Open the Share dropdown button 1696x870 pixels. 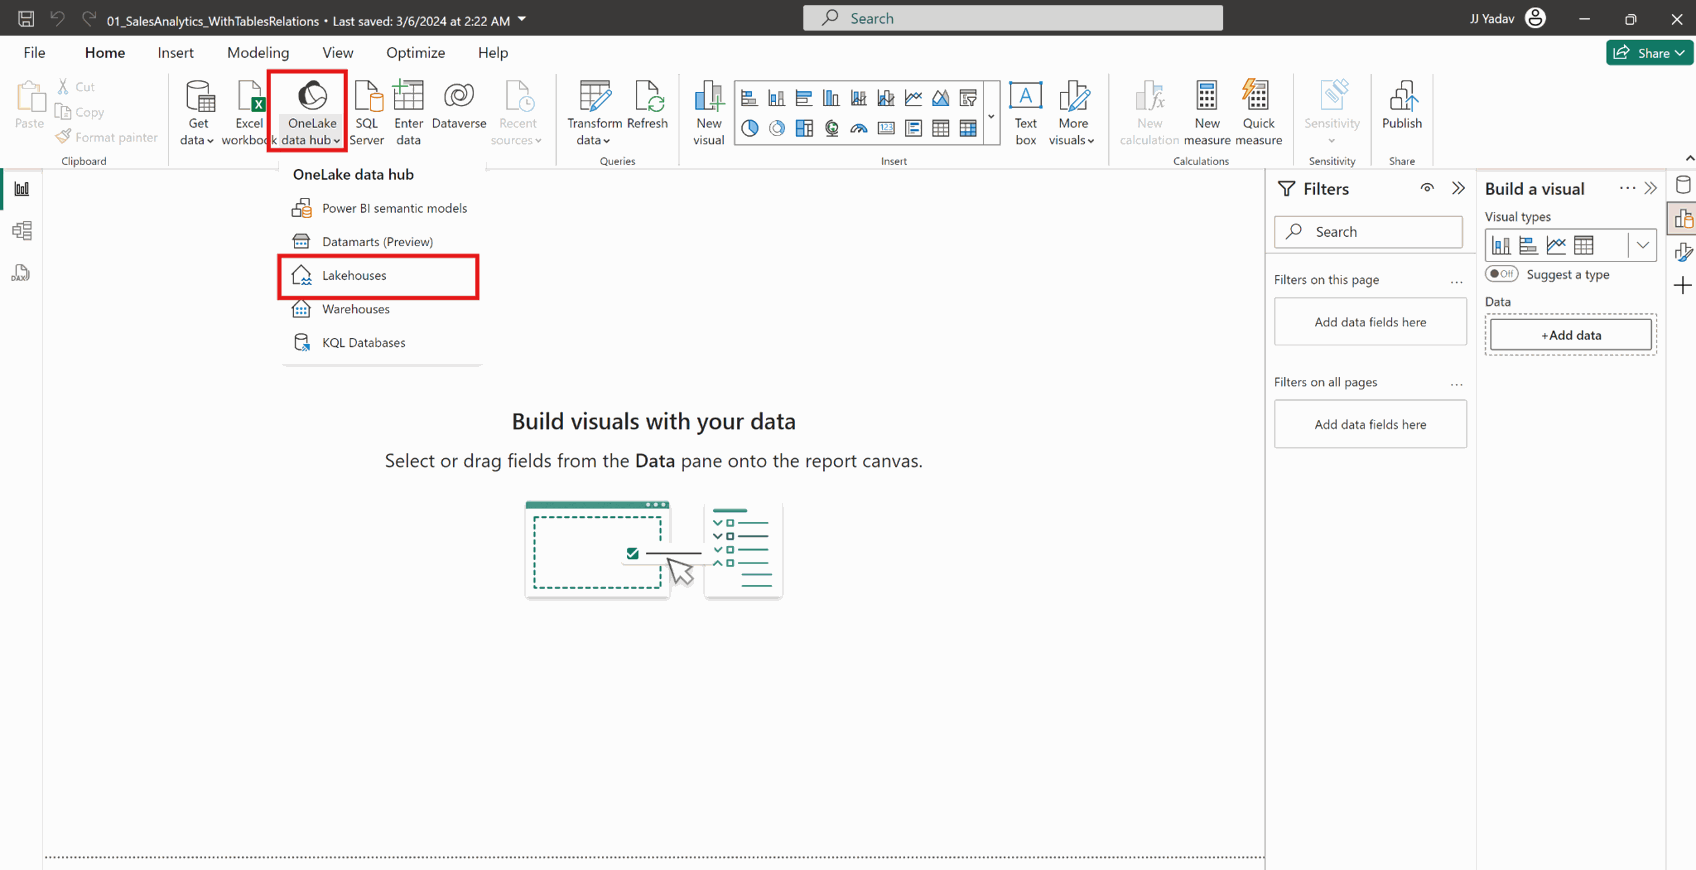pos(1650,52)
